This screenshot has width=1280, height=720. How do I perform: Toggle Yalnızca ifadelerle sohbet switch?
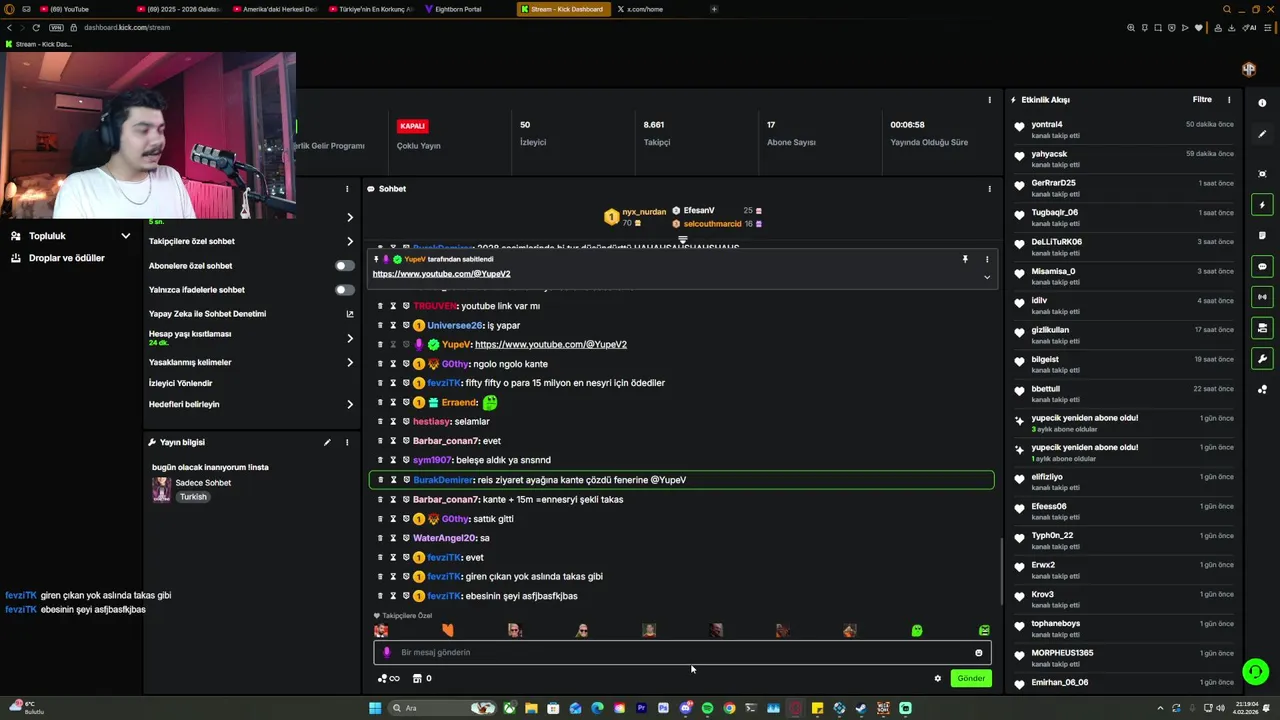(x=344, y=290)
